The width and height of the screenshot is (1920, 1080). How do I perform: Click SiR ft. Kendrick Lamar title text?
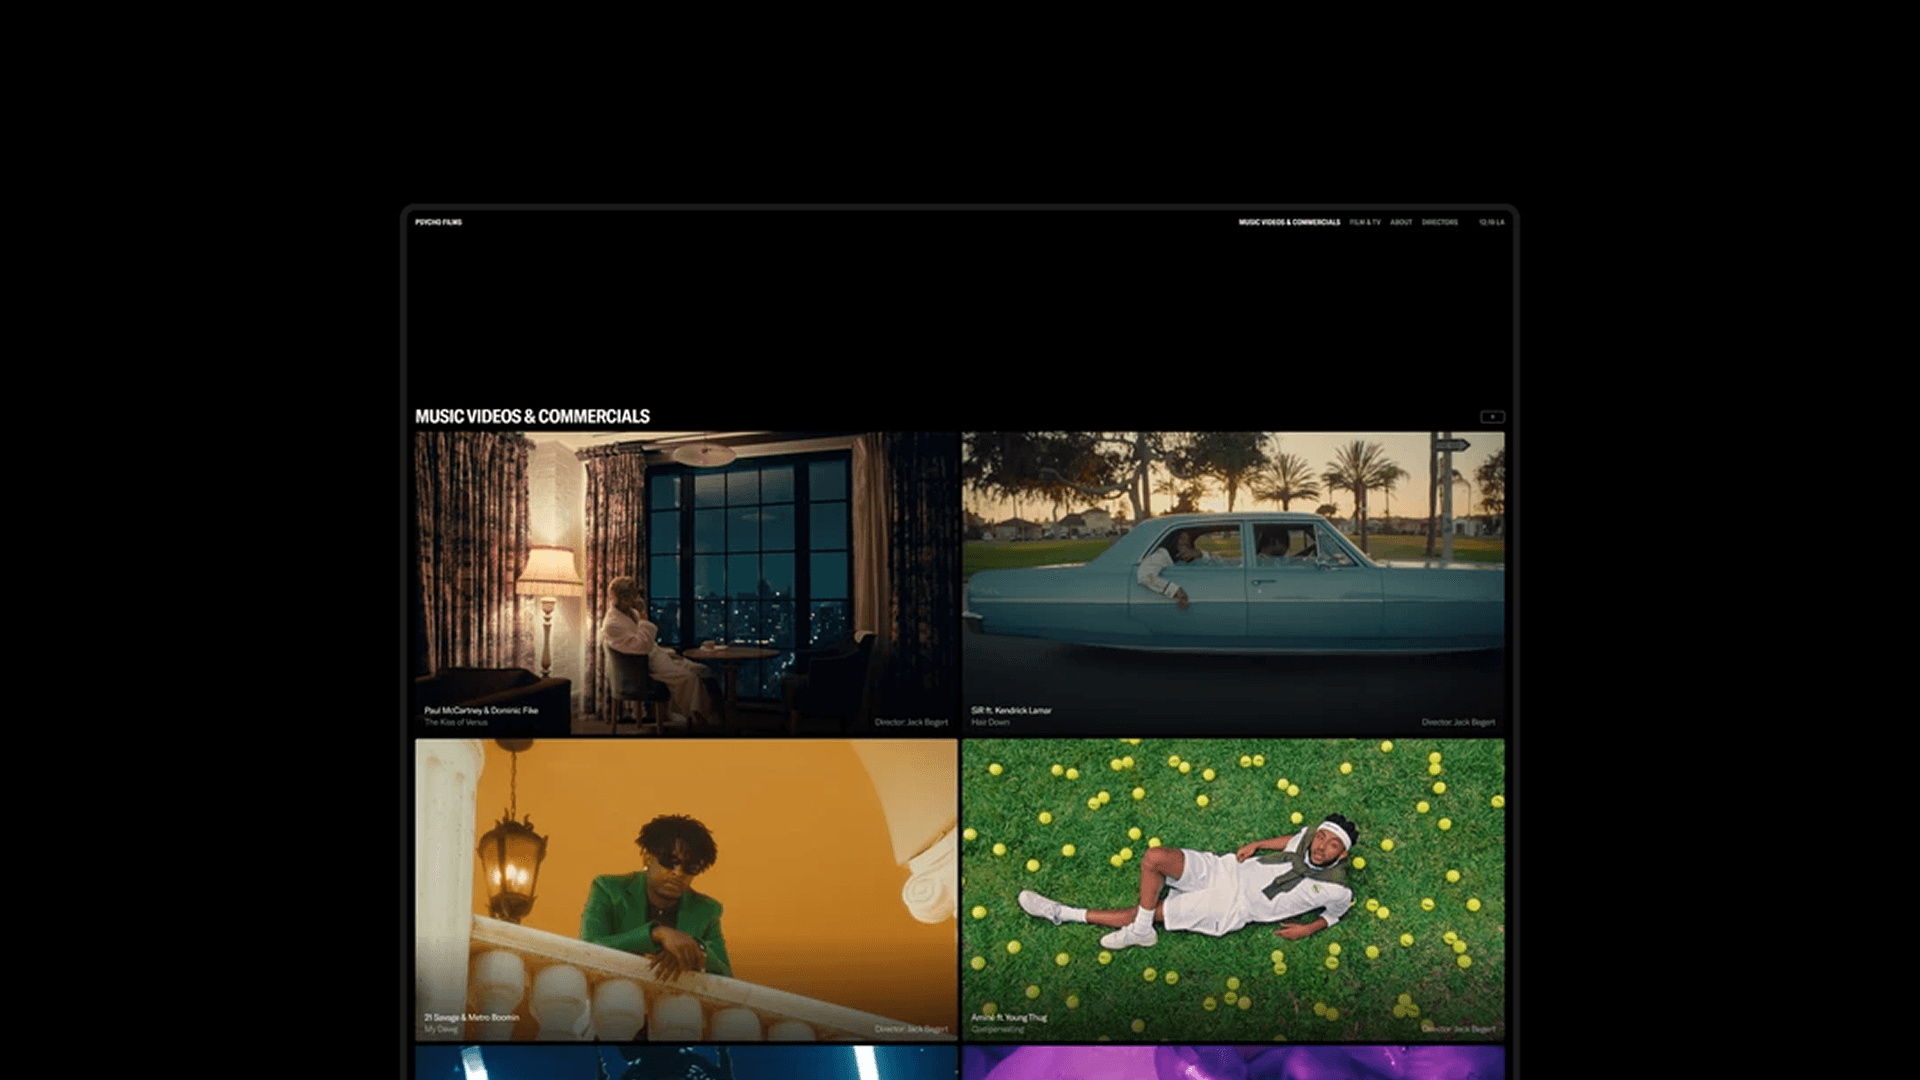(x=1011, y=710)
